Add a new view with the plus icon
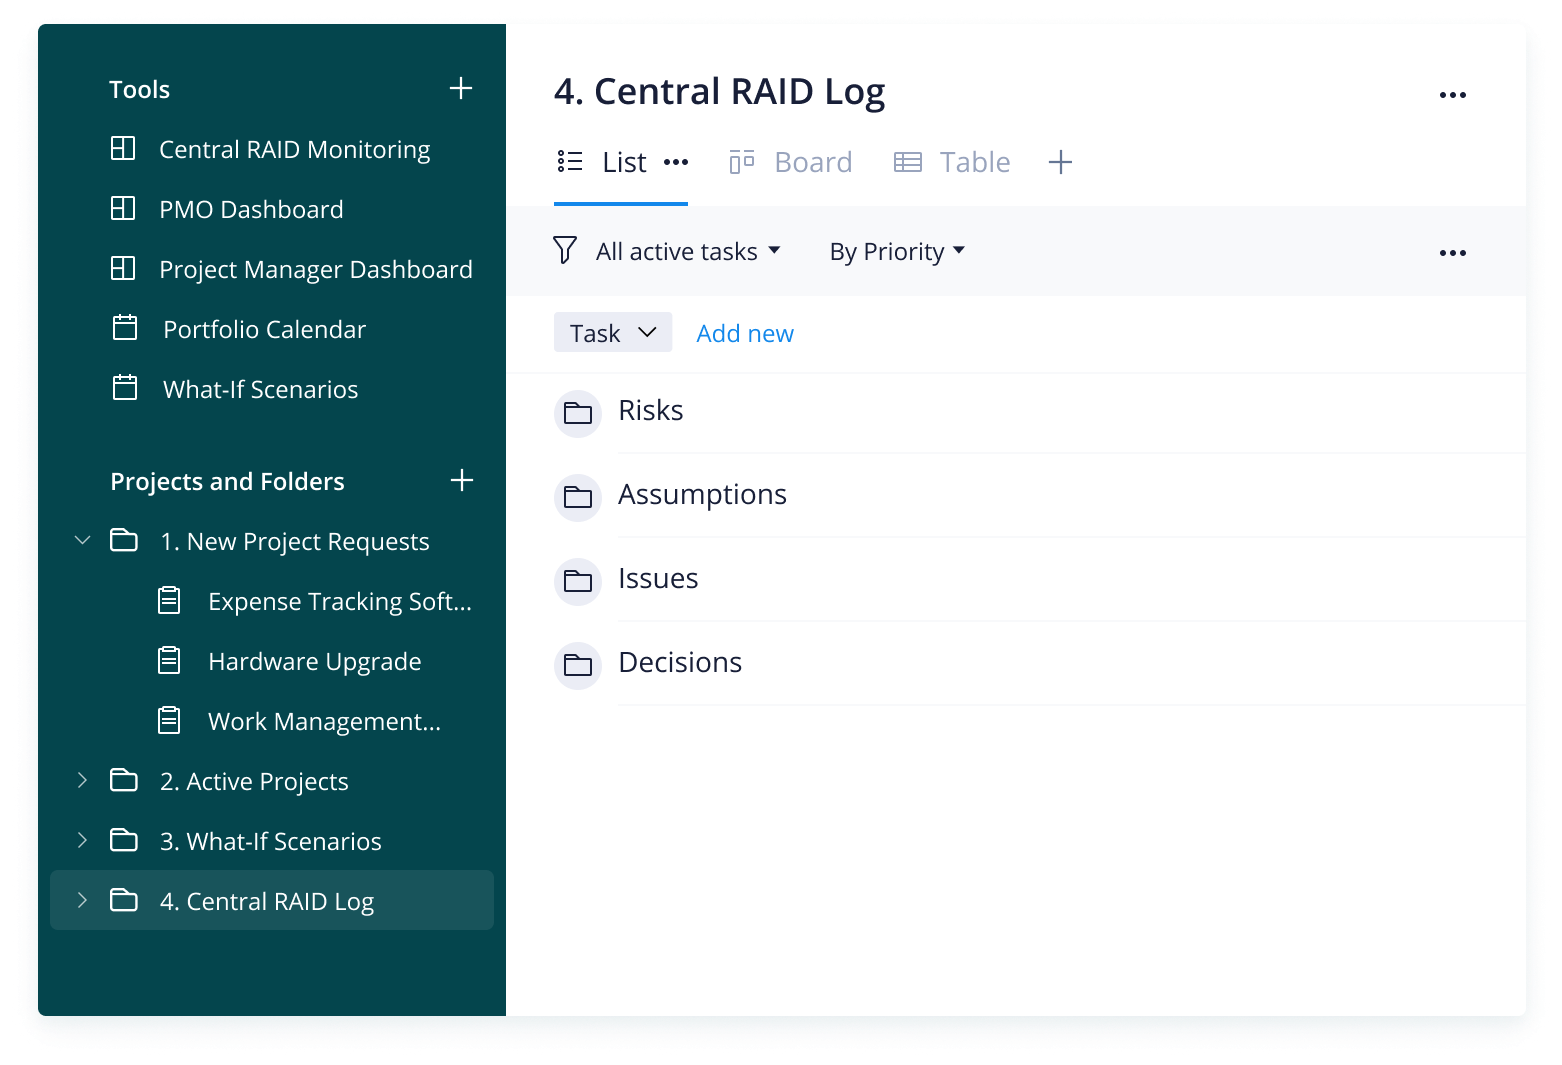Image resolution: width=1562 pixels, height=1065 pixels. [x=1060, y=162]
